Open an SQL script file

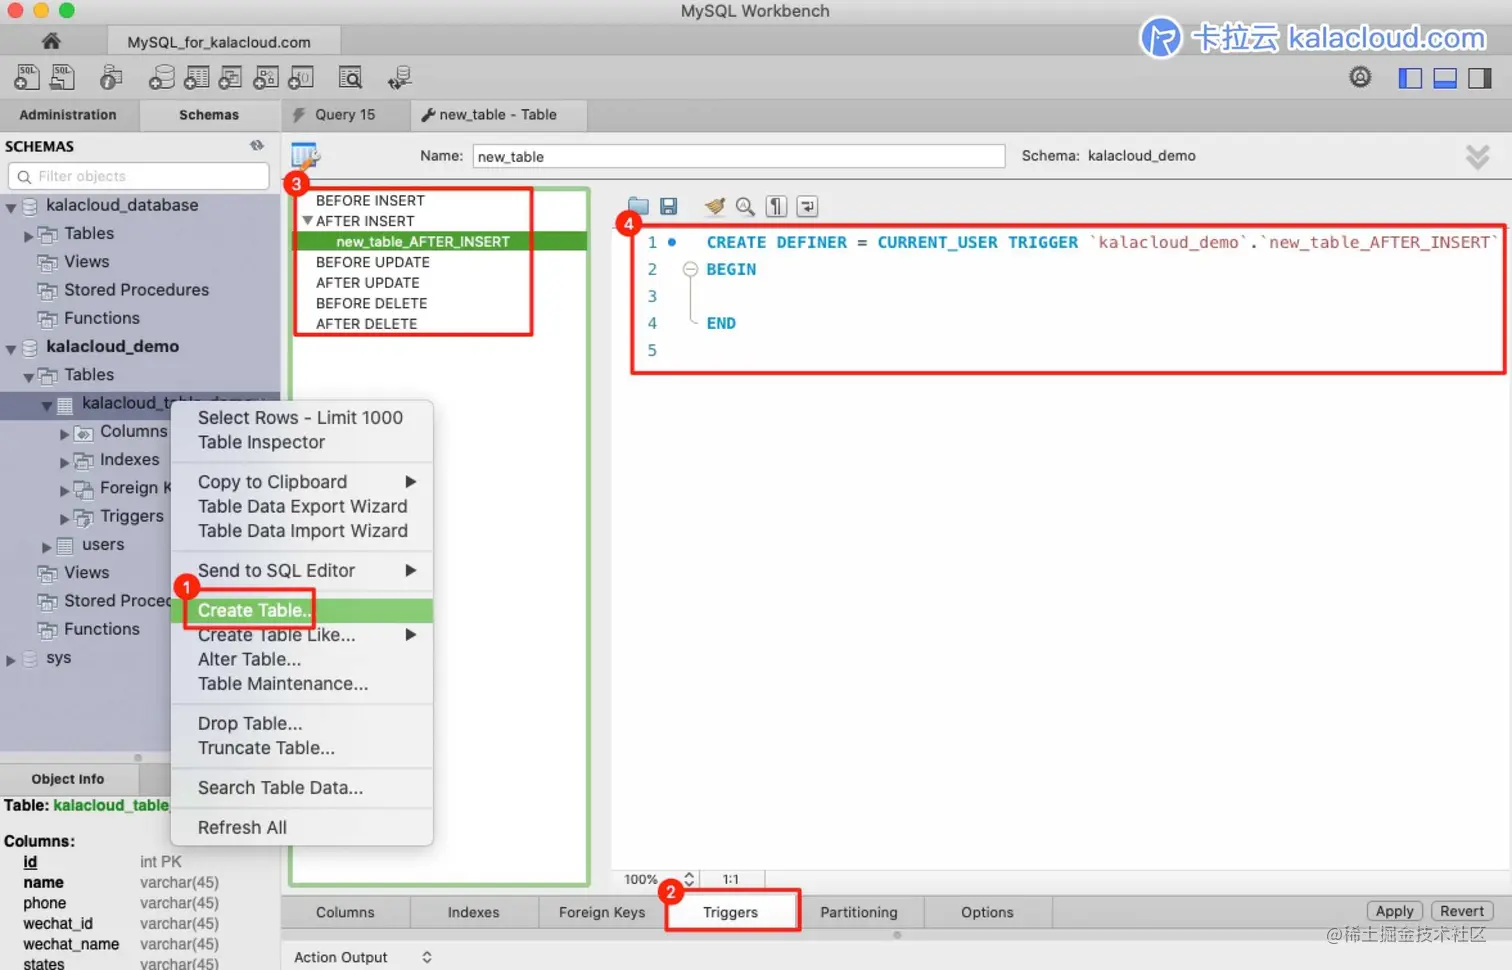pyautogui.click(x=63, y=77)
